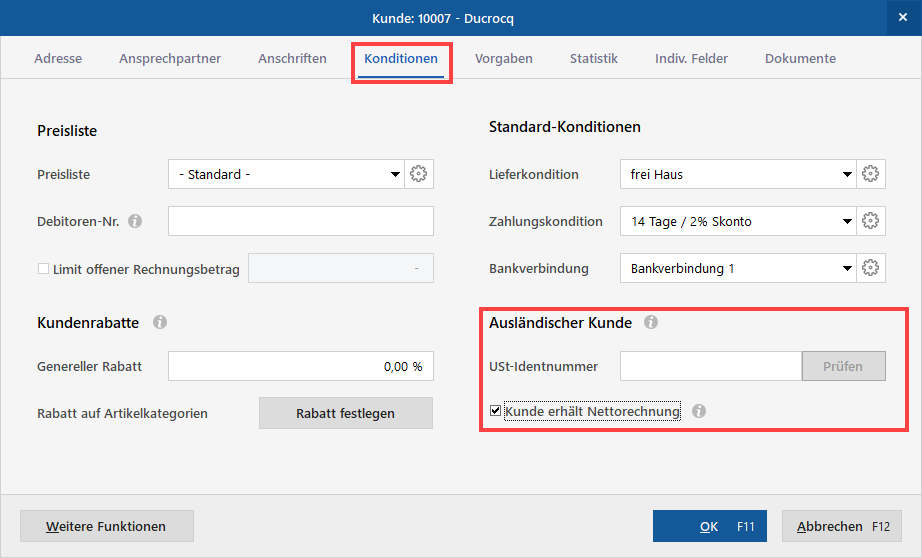
Task: Open the Ansprechpartner tab
Action: coord(170,59)
